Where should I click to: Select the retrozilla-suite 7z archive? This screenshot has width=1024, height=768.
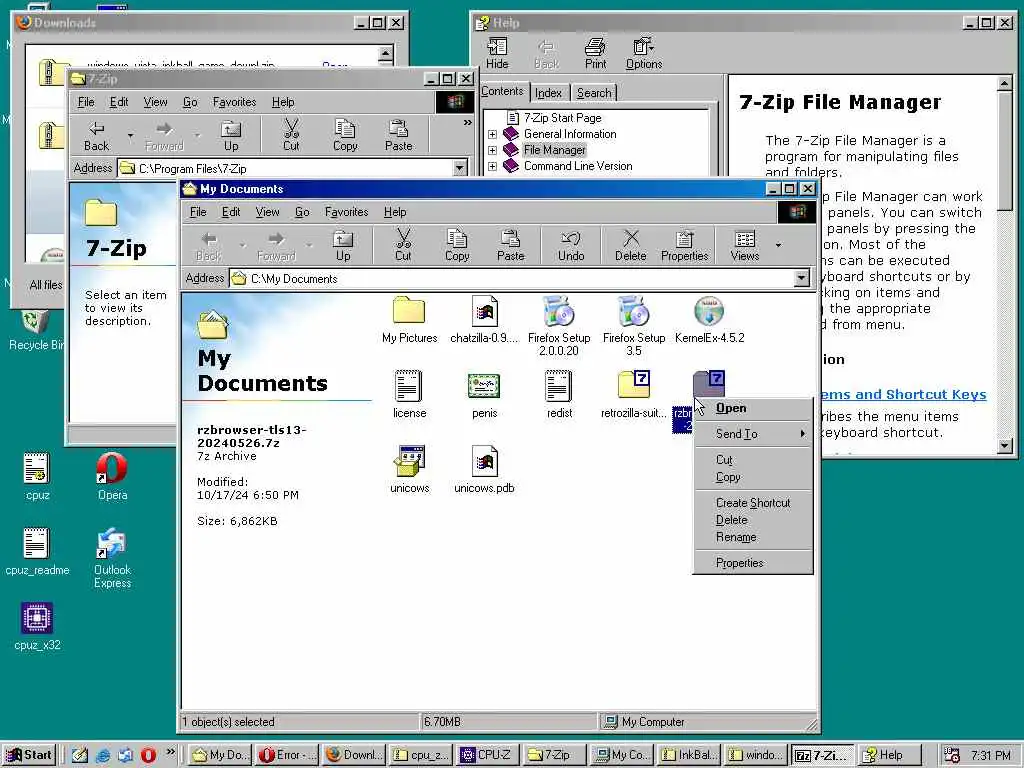633,394
